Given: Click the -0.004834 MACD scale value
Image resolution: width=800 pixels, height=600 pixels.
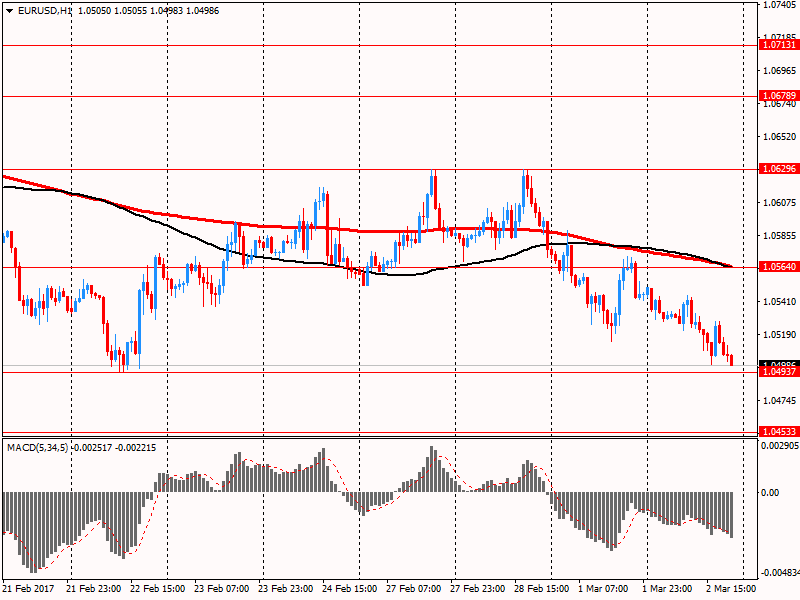Looking at the screenshot, I should pos(780,573).
